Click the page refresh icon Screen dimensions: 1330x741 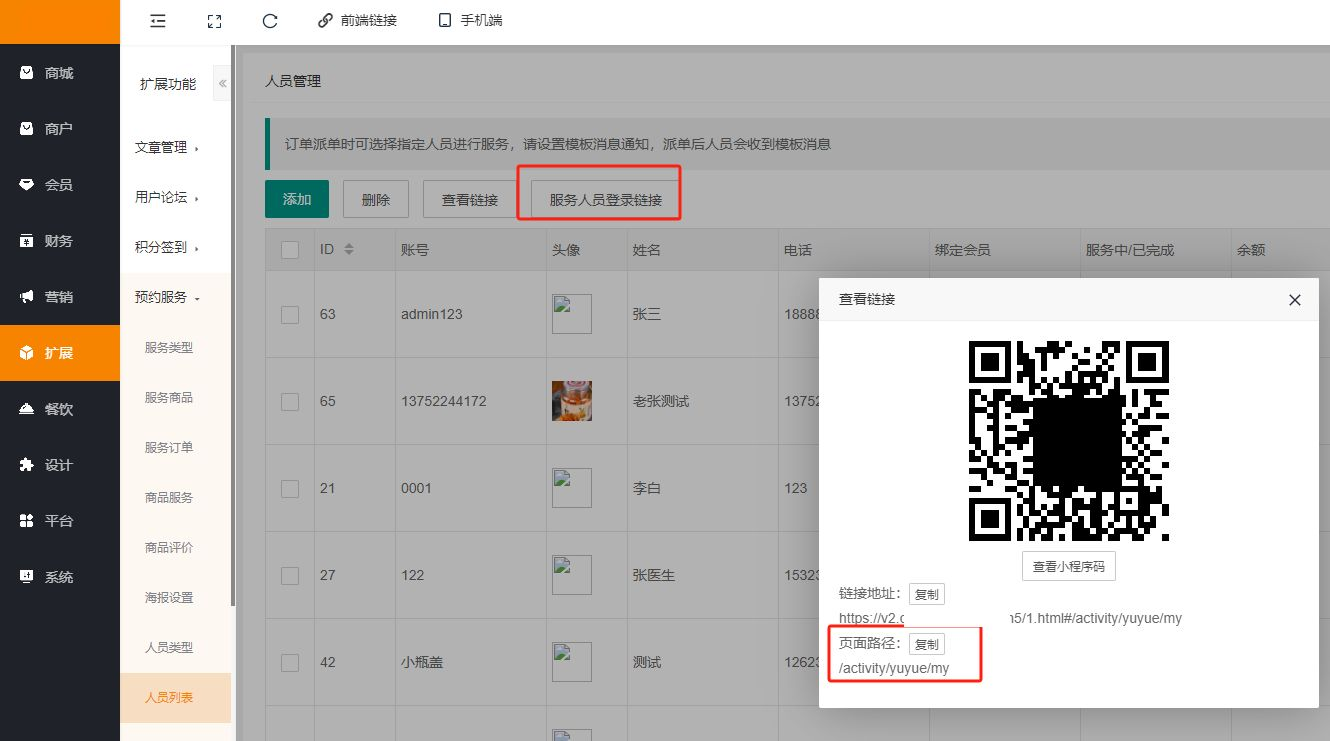269,21
